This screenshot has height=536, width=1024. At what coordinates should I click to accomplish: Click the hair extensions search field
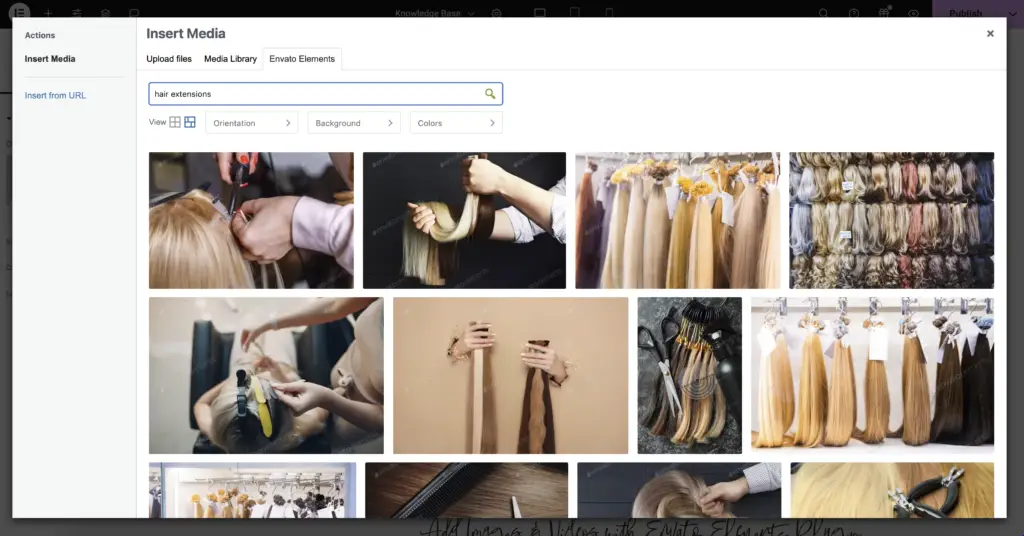click(315, 94)
